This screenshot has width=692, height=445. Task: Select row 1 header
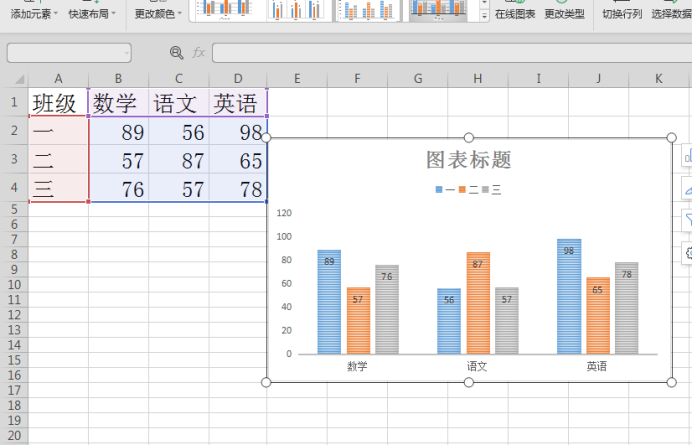(14, 102)
